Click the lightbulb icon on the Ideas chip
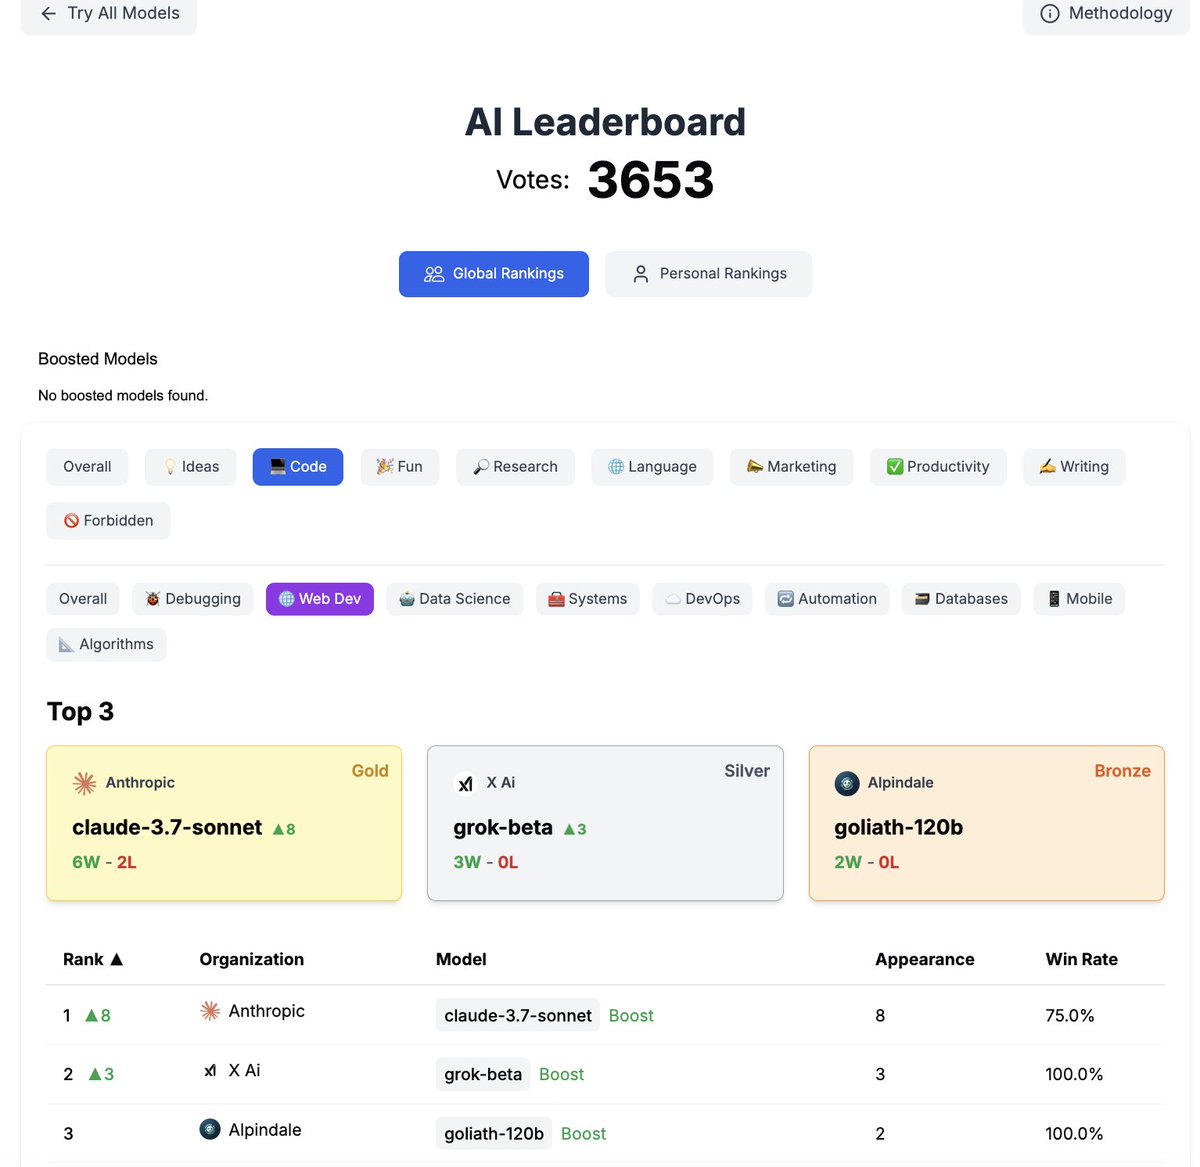 pyautogui.click(x=171, y=467)
